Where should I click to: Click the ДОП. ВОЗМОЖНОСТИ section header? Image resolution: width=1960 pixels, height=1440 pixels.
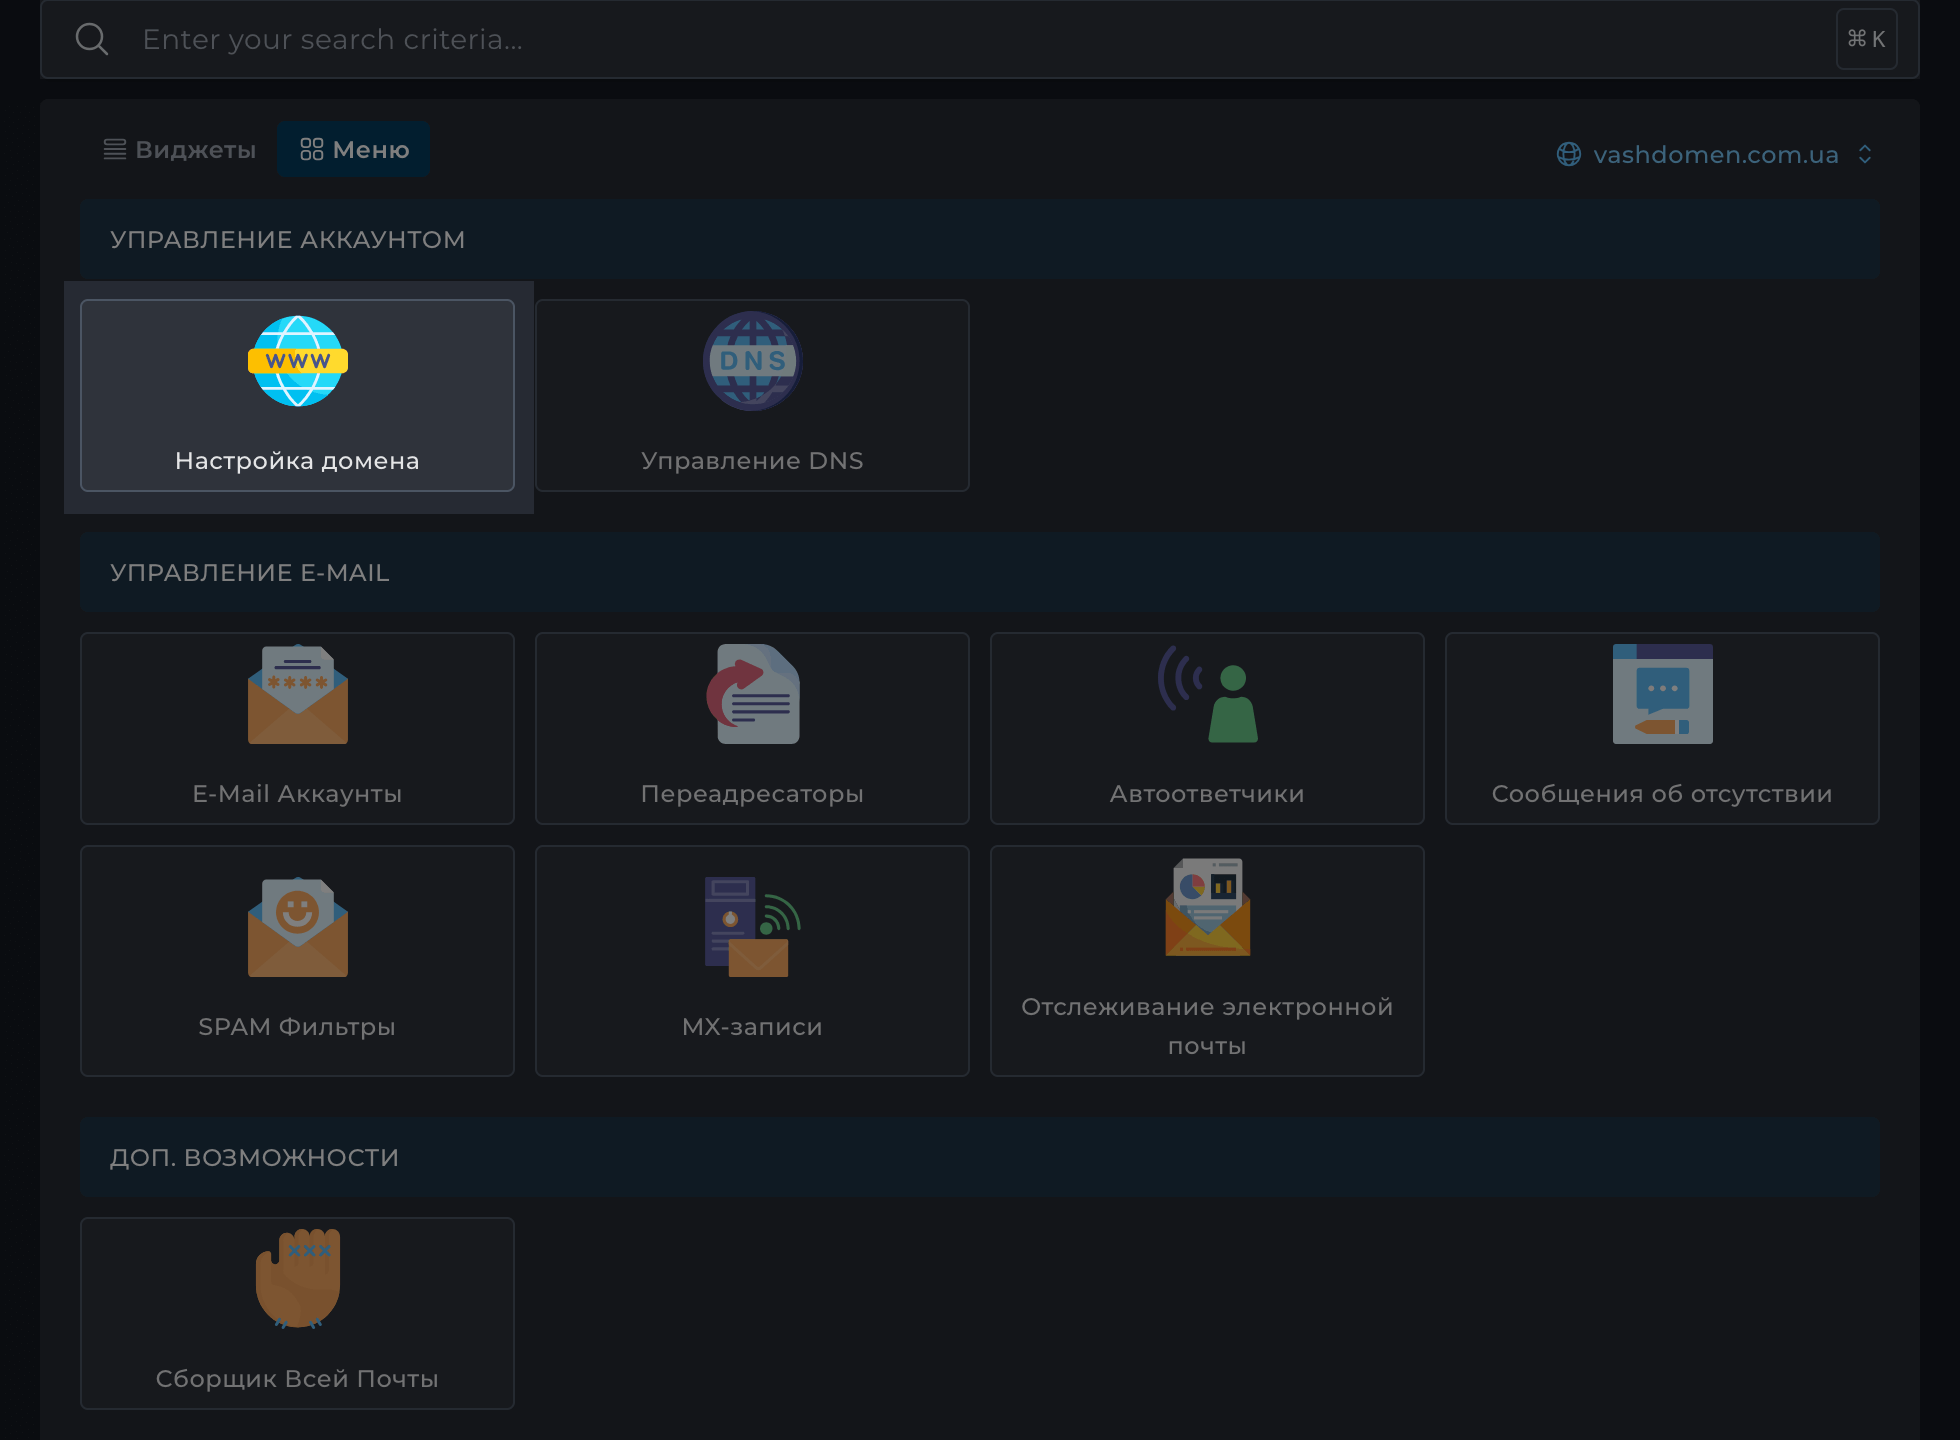(980, 1157)
